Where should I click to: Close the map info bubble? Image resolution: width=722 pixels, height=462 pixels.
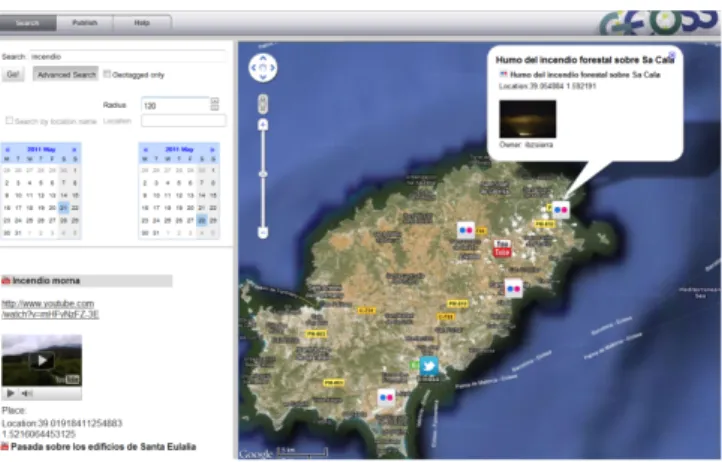click(x=672, y=55)
